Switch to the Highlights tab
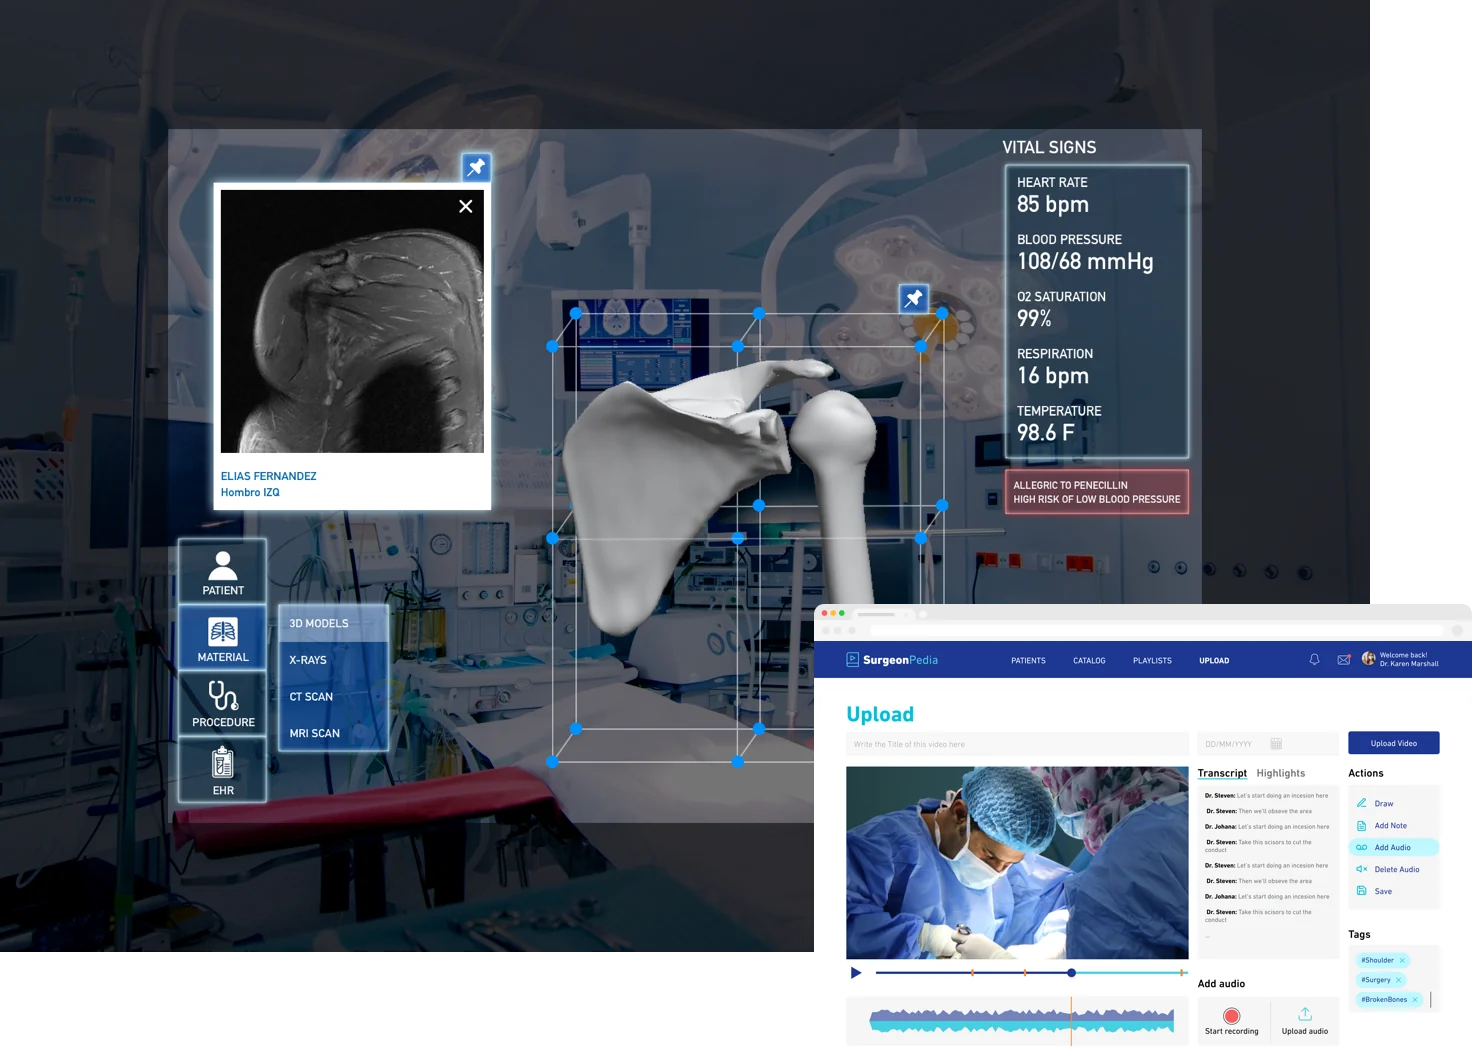Image resolution: width=1472 pixels, height=1060 pixels. pos(1281,773)
